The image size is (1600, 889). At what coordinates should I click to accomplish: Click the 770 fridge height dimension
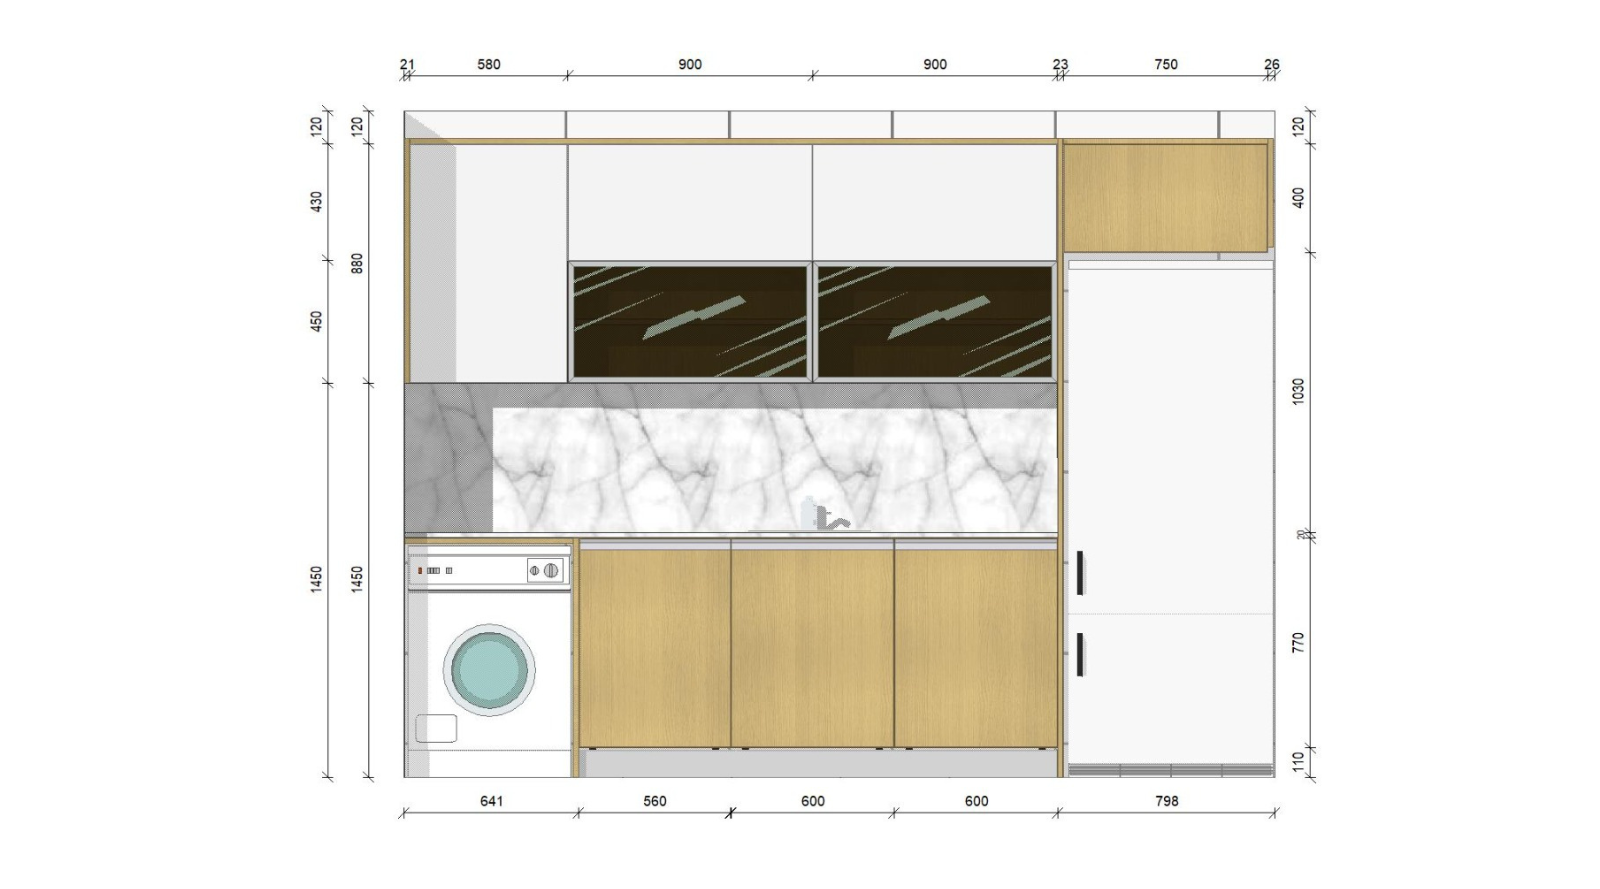tap(1298, 642)
